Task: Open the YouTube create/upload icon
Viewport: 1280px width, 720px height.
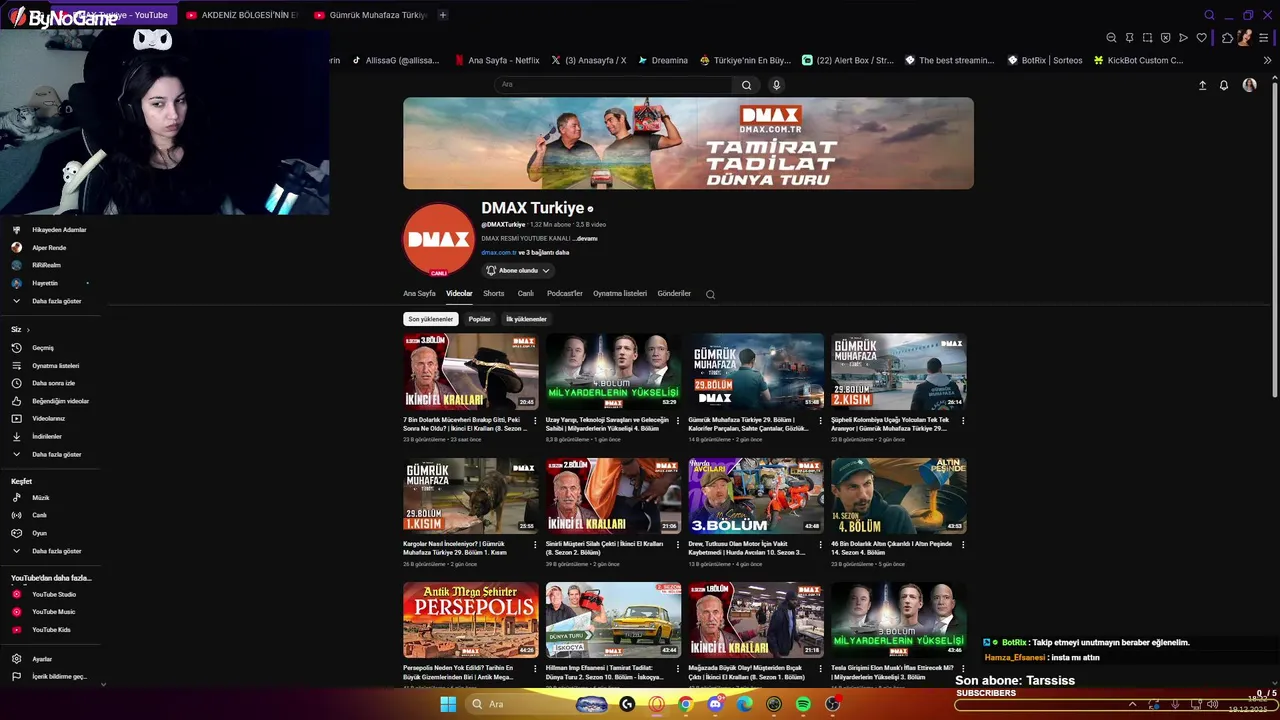Action: click(x=1202, y=85)
